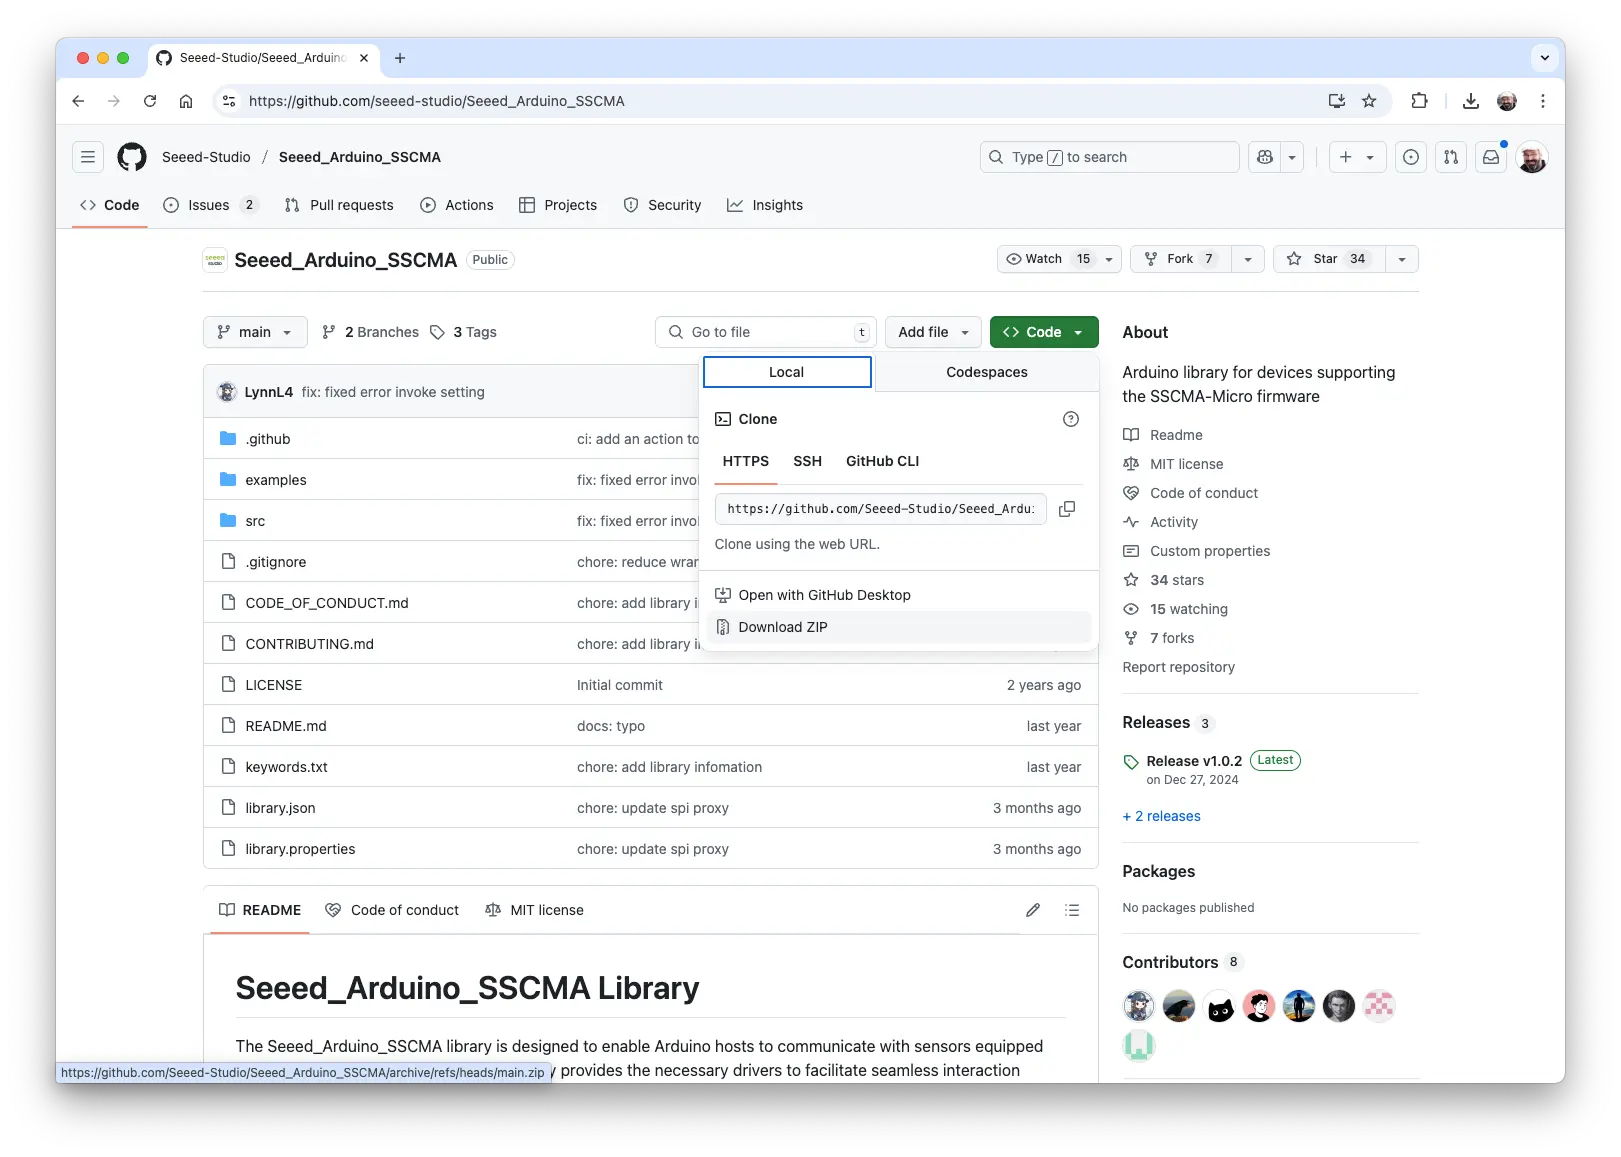Open the global navigation hamburger menu
This screenshot has width=1621, height=1157.
88,157
